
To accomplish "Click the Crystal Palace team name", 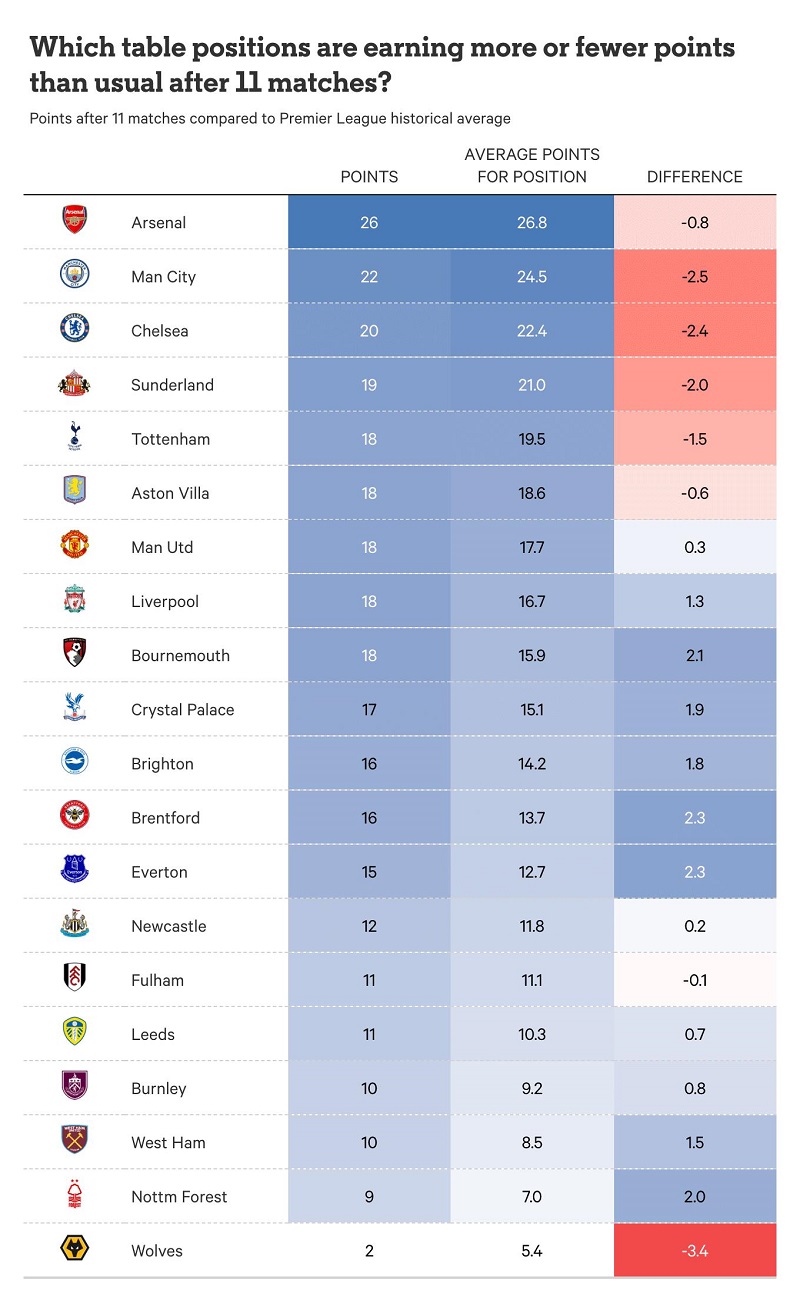I will [x=182, y=710].
